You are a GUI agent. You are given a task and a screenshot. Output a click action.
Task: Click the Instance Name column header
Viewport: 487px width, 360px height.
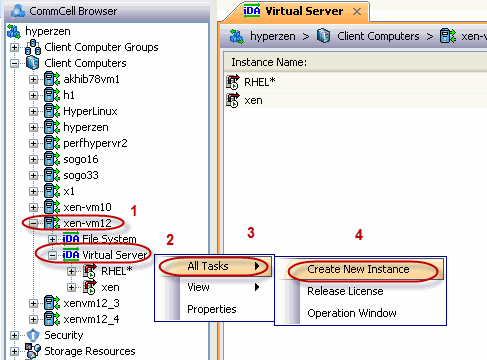(355, 62)
